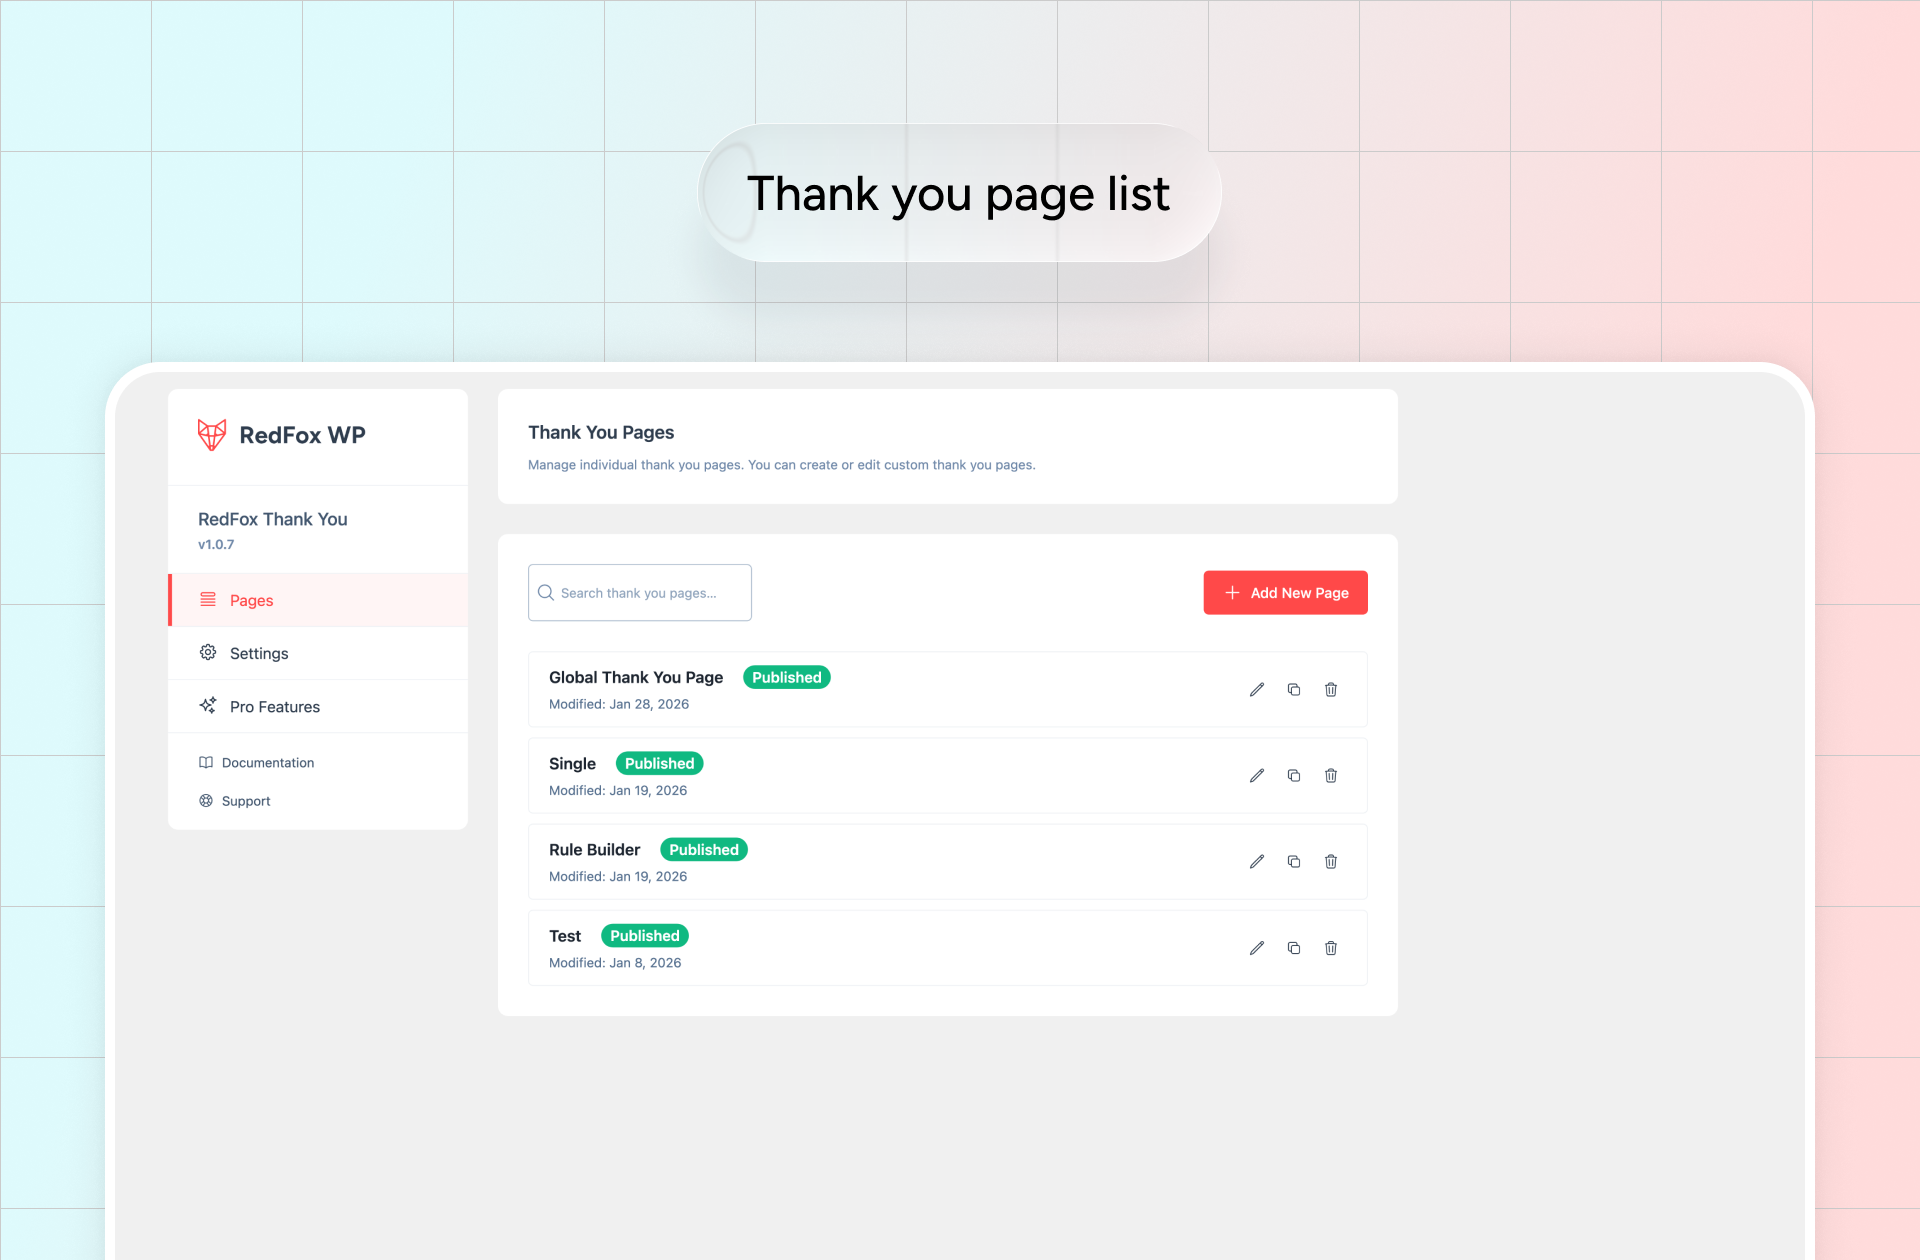This screenshot has width=1920, height=1260.
Task: Trash the Test page entry
Action: 1331,948
